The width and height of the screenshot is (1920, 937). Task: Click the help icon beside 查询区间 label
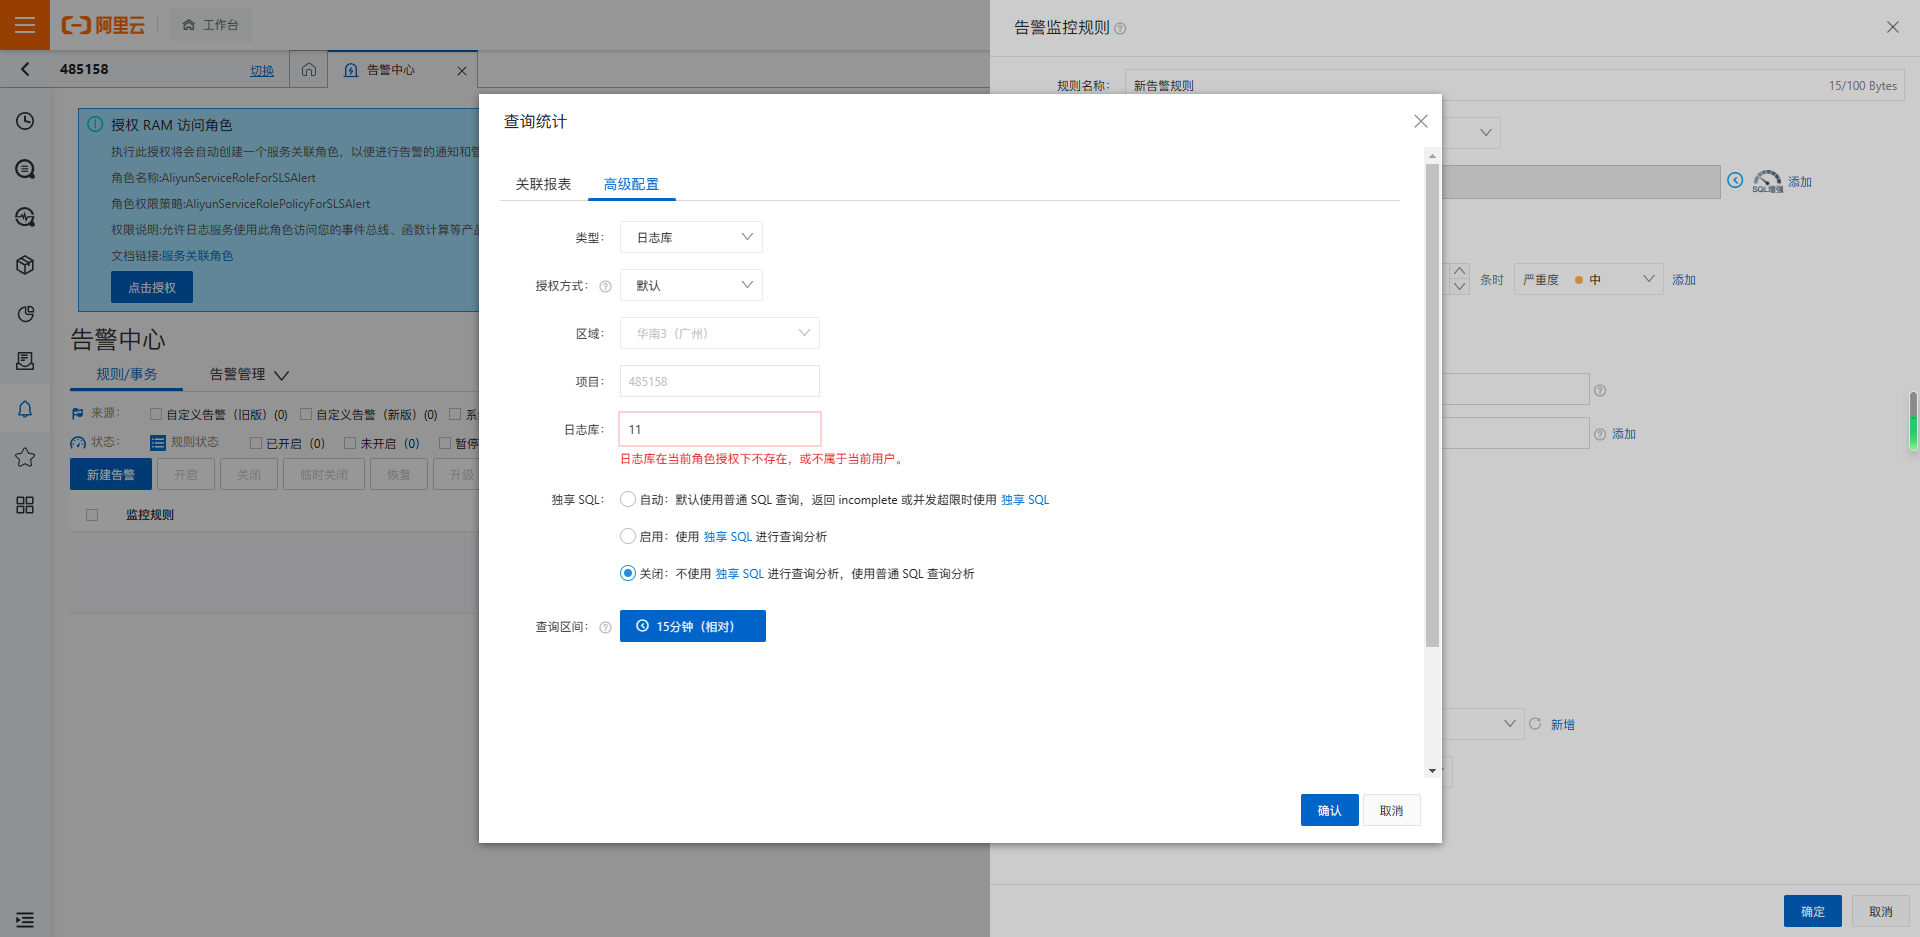tap(605, 628)
